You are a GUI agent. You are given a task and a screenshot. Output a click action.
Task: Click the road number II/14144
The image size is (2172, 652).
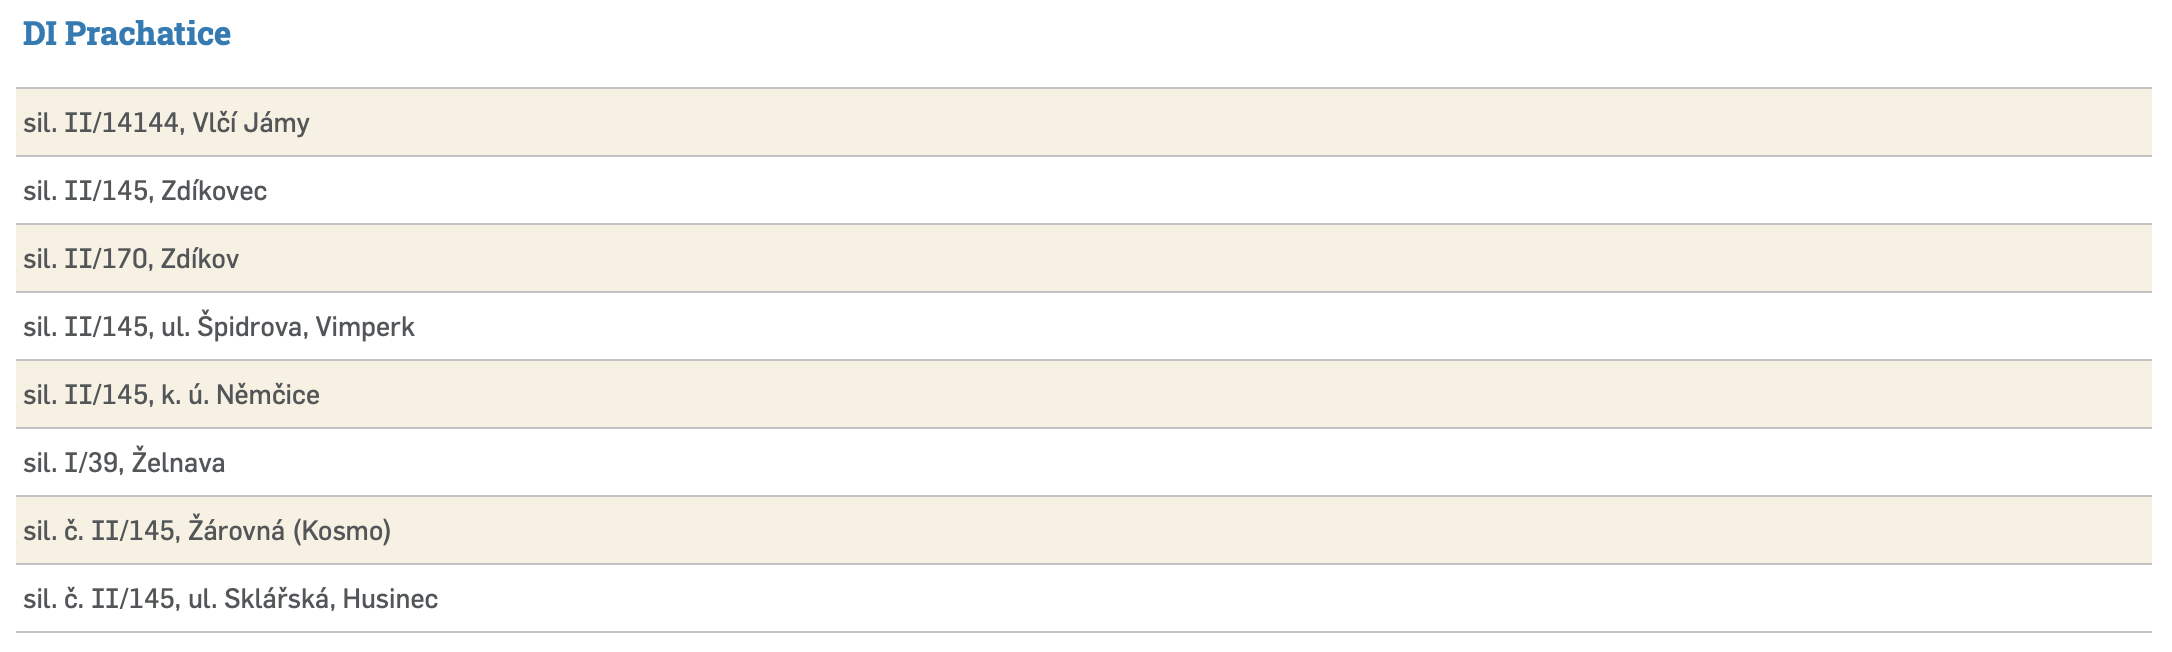point(121,123)
